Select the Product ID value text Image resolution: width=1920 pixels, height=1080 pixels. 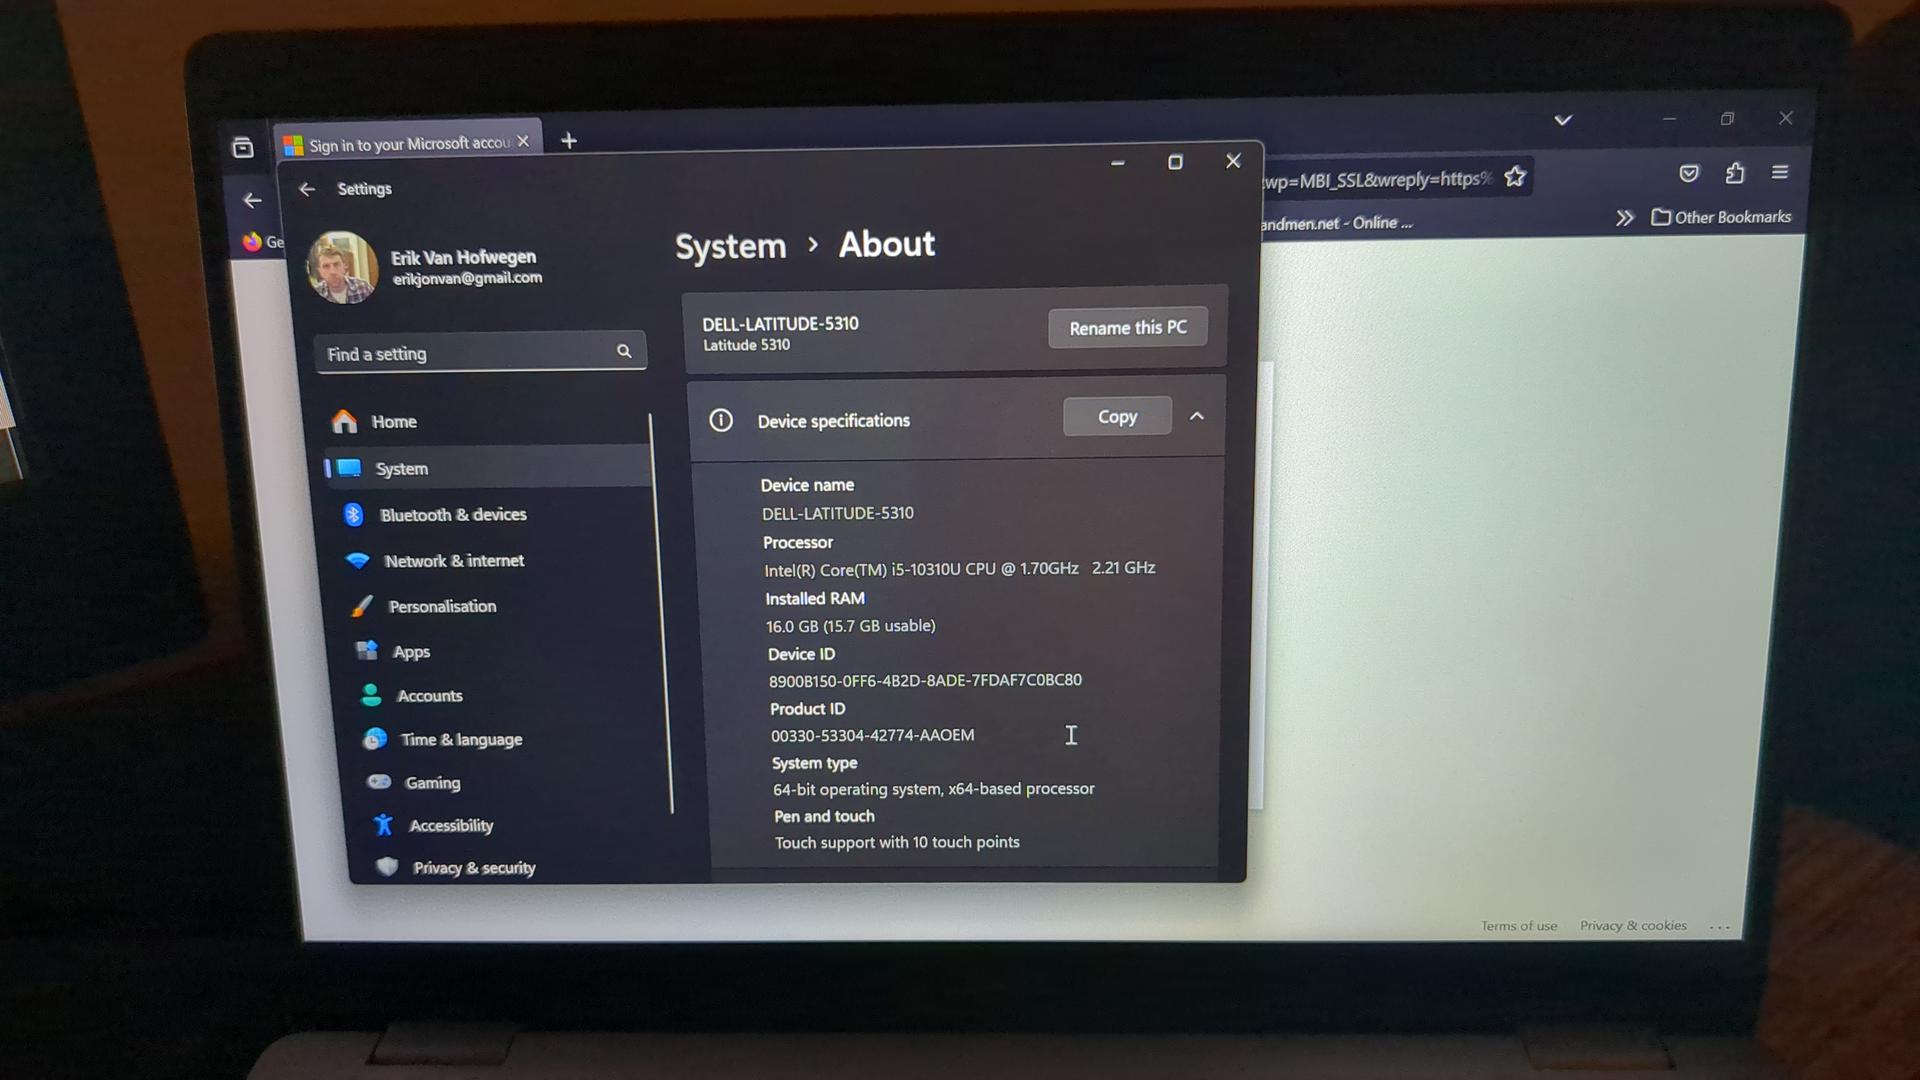coord(872,735)
